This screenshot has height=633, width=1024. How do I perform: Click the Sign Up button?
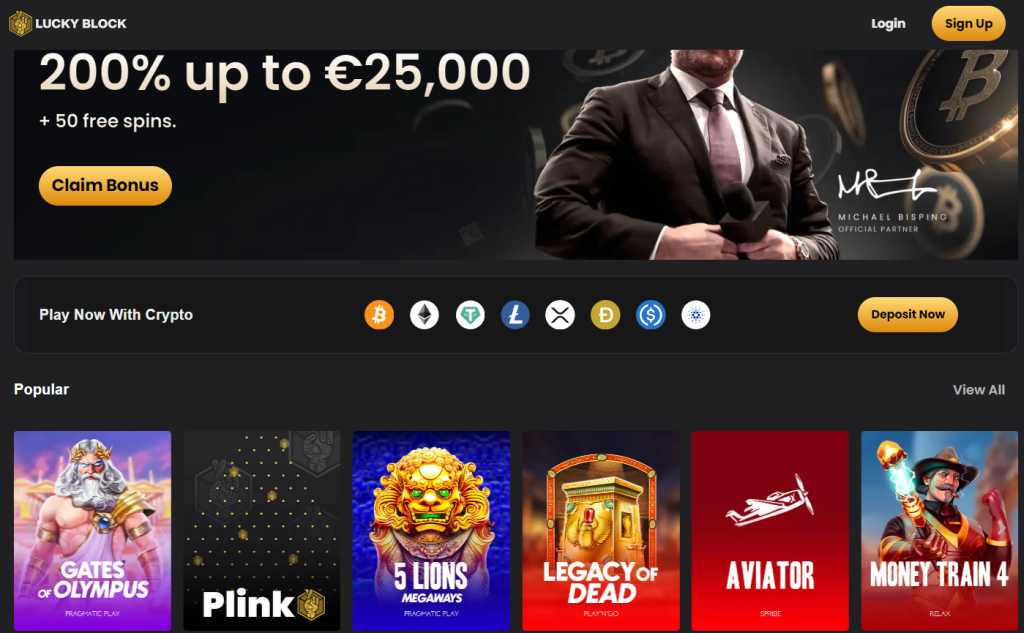[x=968, y=24]
